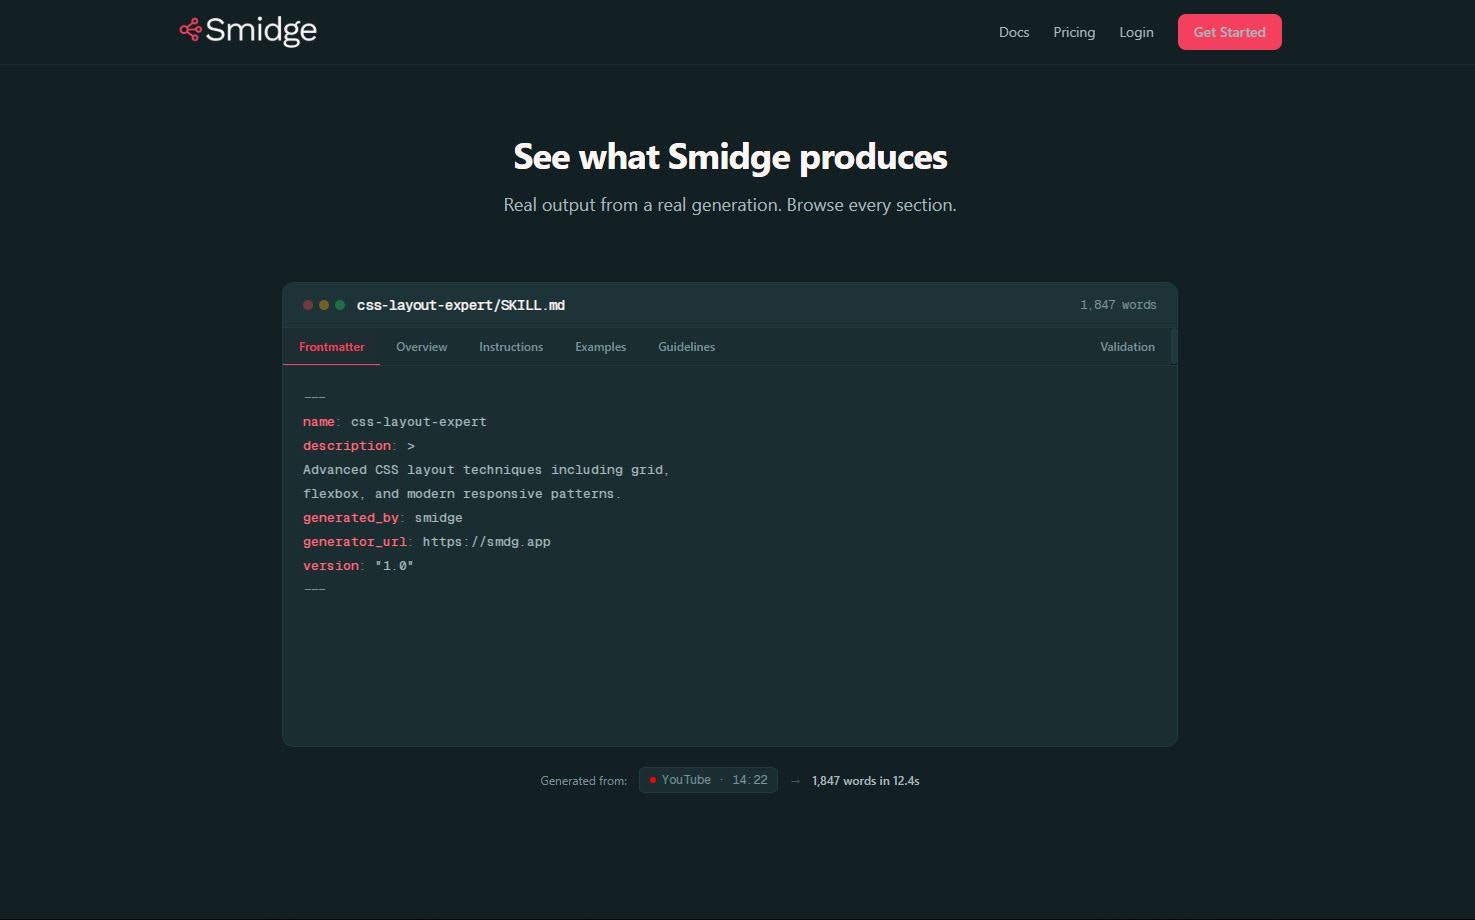This screenshot has height=920, width=1475.
Task: Click the red YouTube dot in the source badge
Action: pos(654,780)
